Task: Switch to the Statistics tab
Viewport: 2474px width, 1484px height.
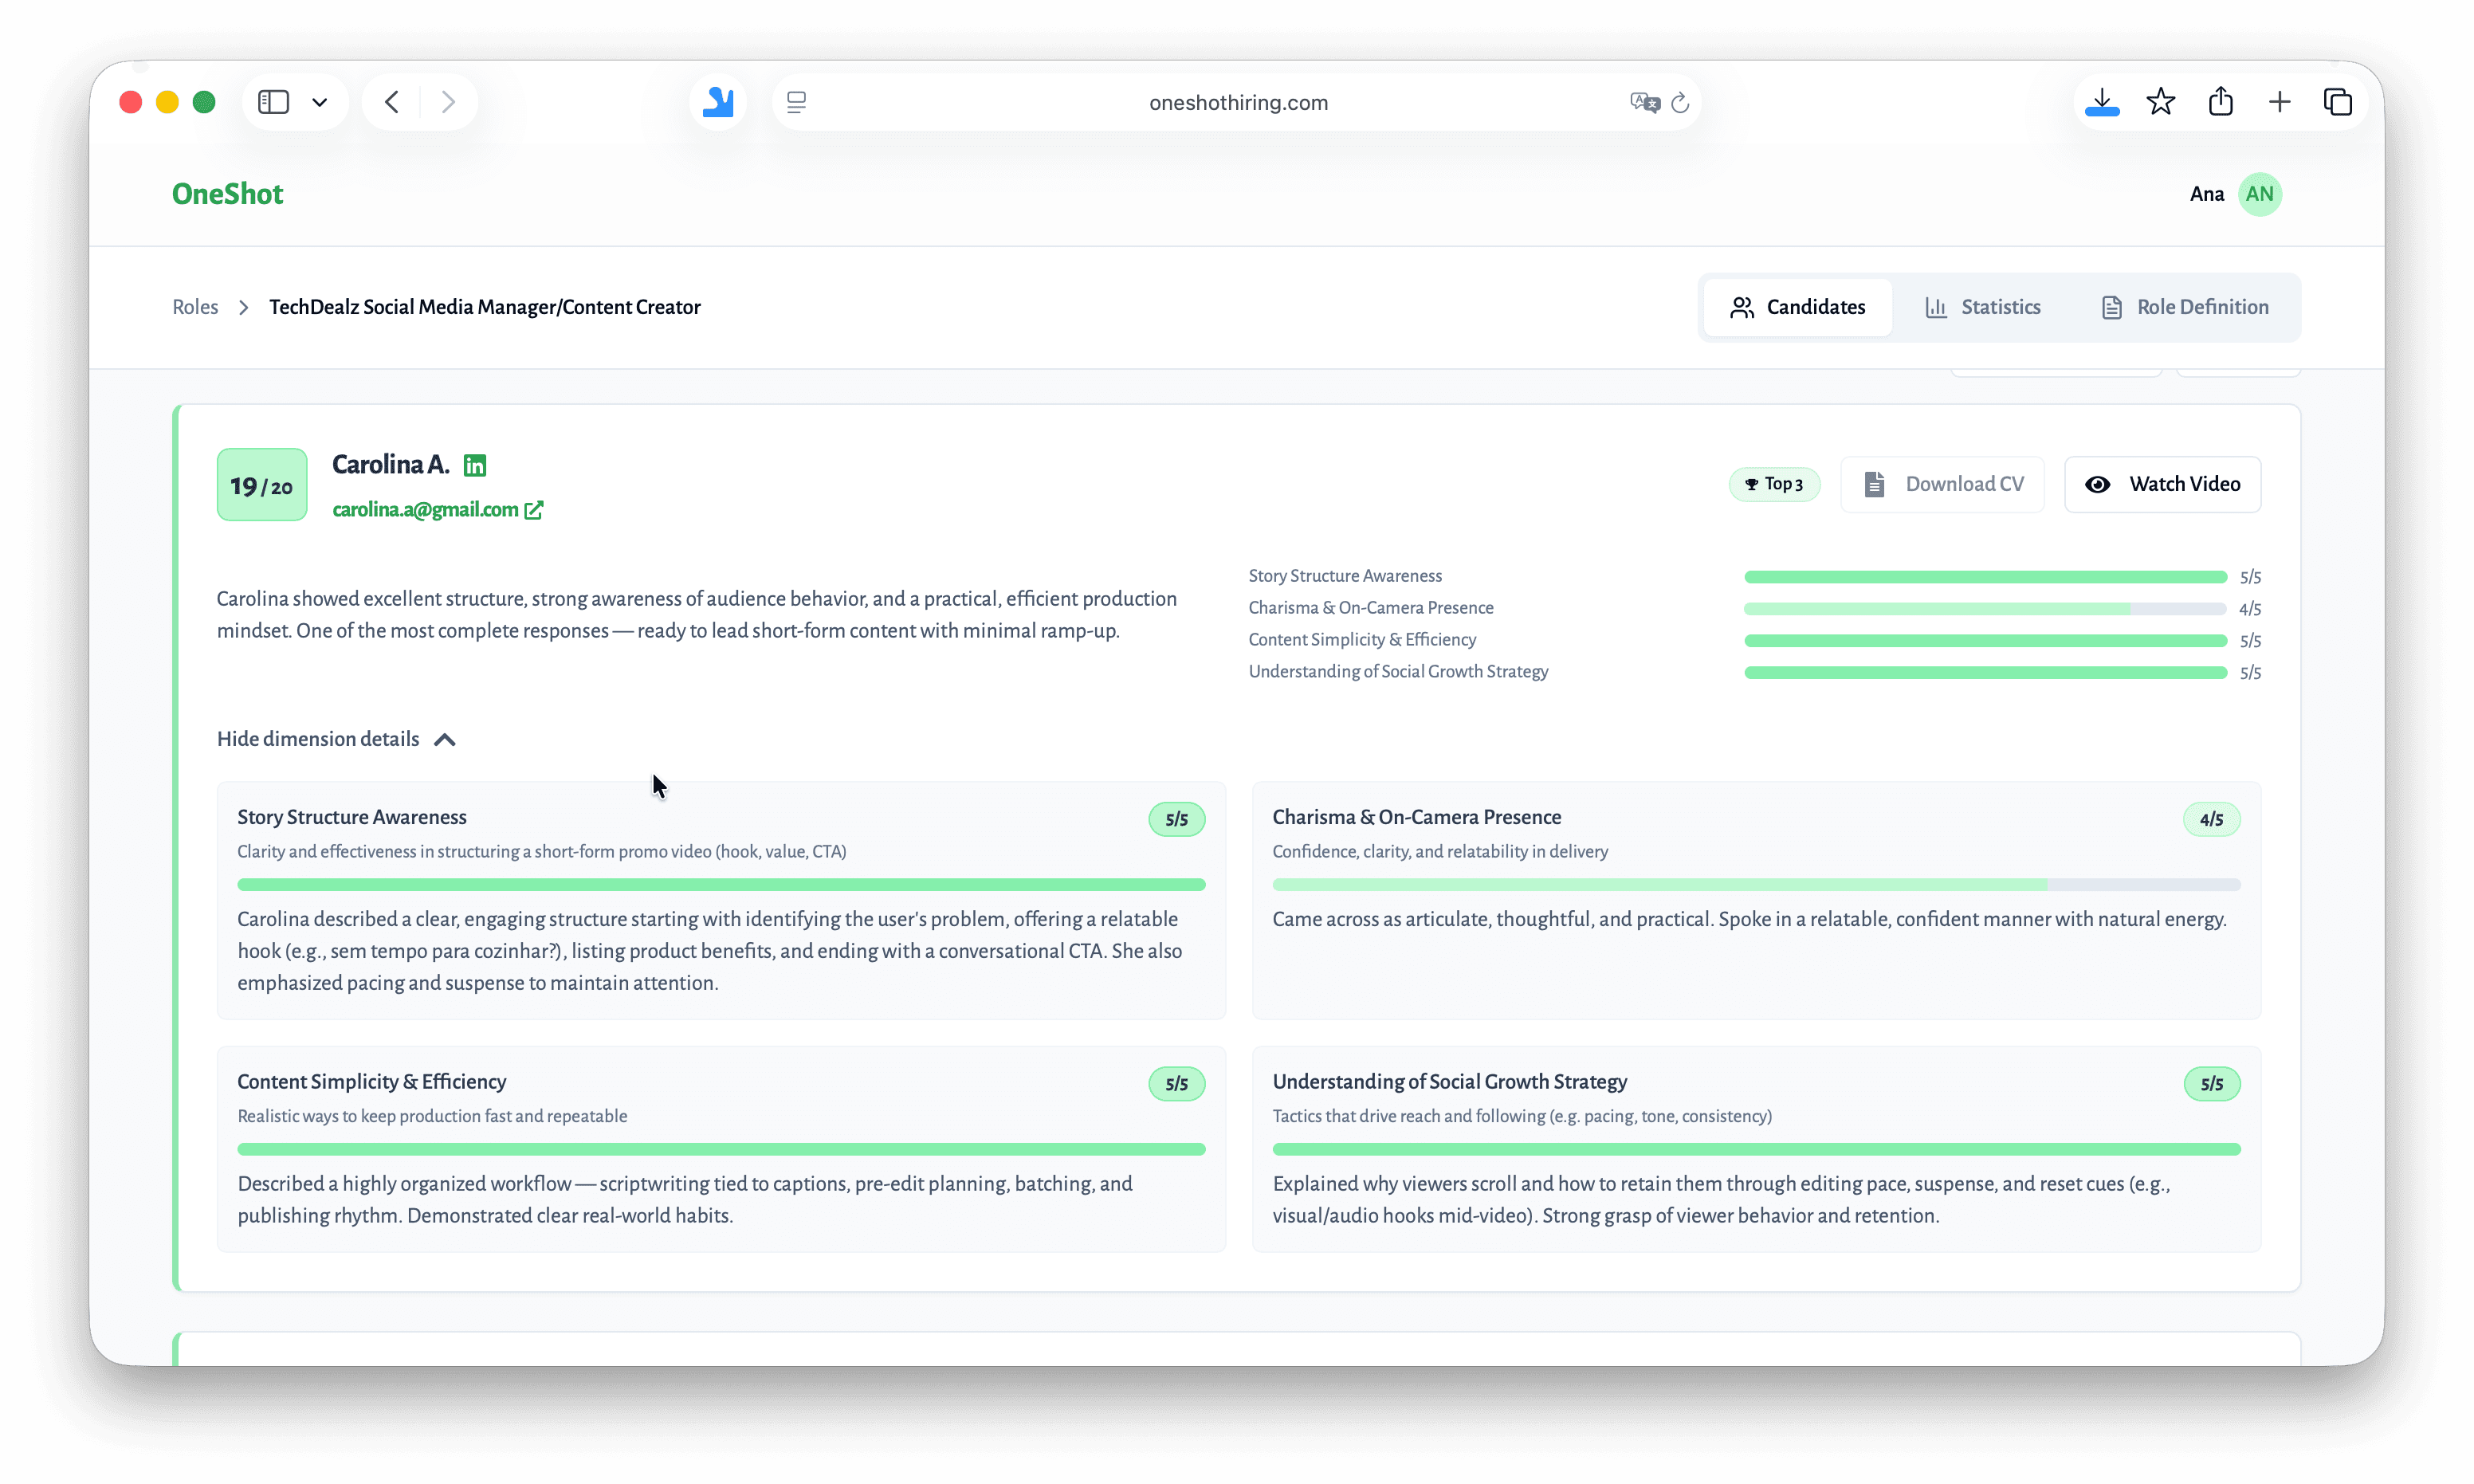Action: 1982,307
